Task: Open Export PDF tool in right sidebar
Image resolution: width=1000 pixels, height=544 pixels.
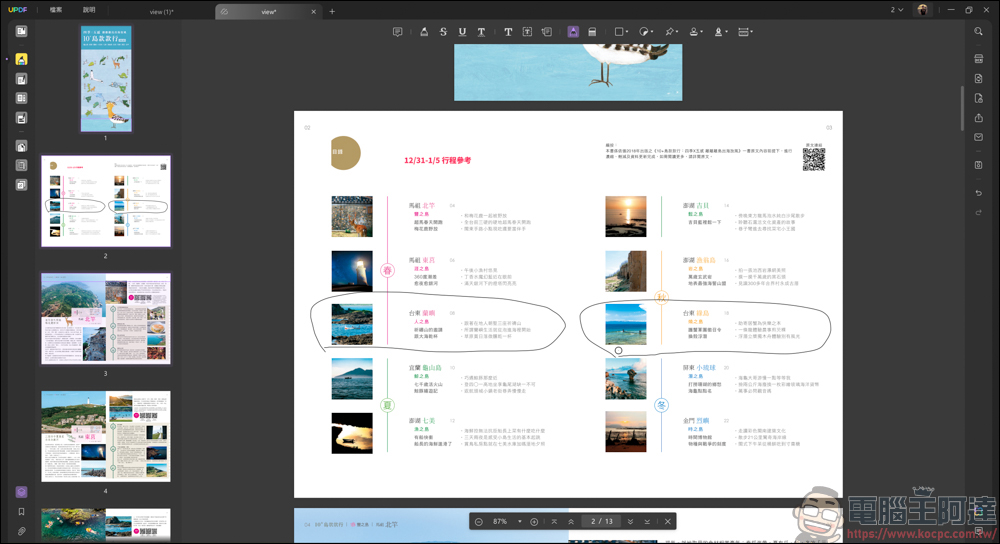Action: pyautogui.click(x=978, y=78)
